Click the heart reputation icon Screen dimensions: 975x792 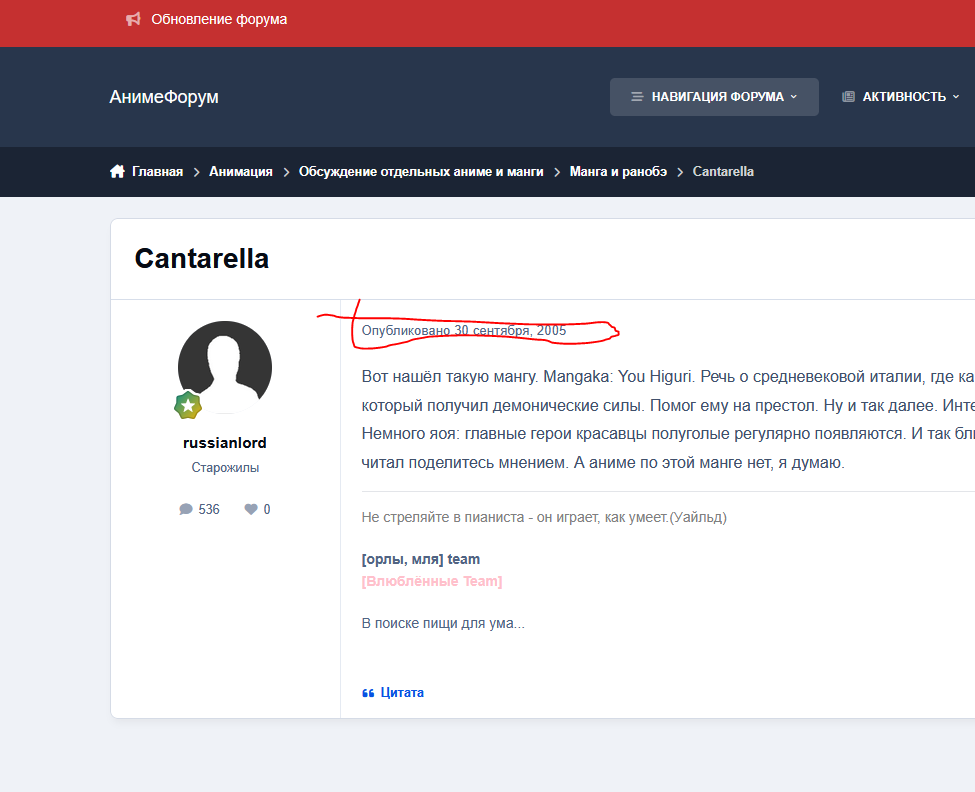tap(251, 509)
